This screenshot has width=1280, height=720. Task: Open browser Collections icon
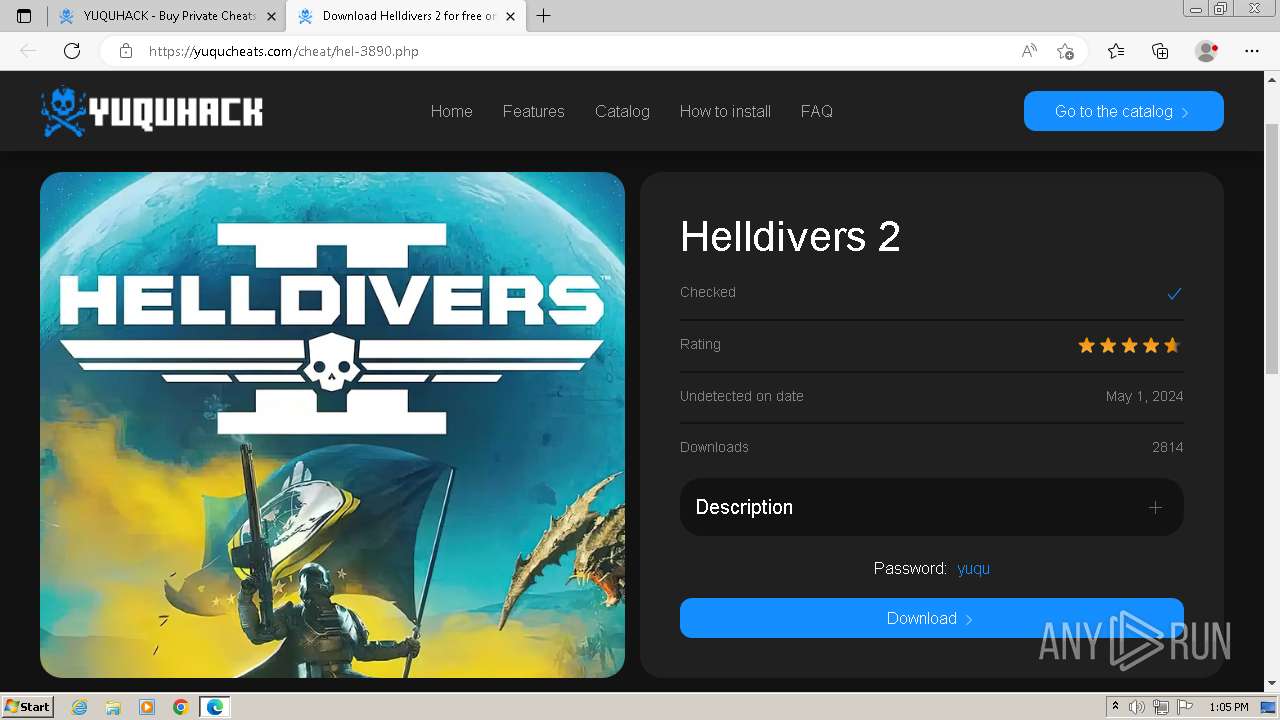tap(1160, 51)
